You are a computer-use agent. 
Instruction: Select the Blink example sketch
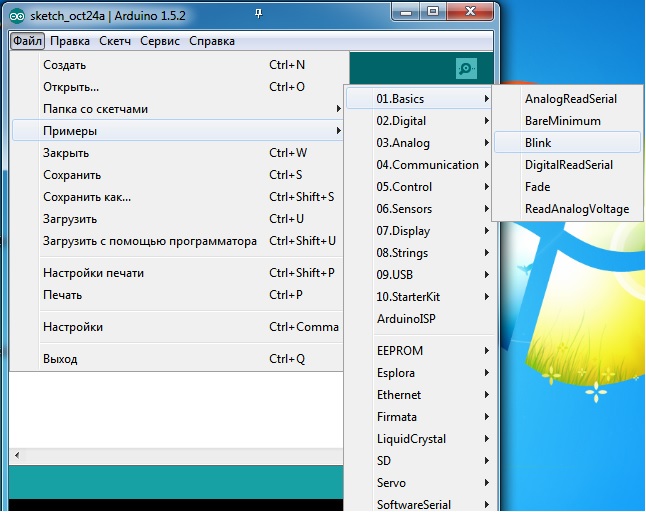tap(538, 143)
